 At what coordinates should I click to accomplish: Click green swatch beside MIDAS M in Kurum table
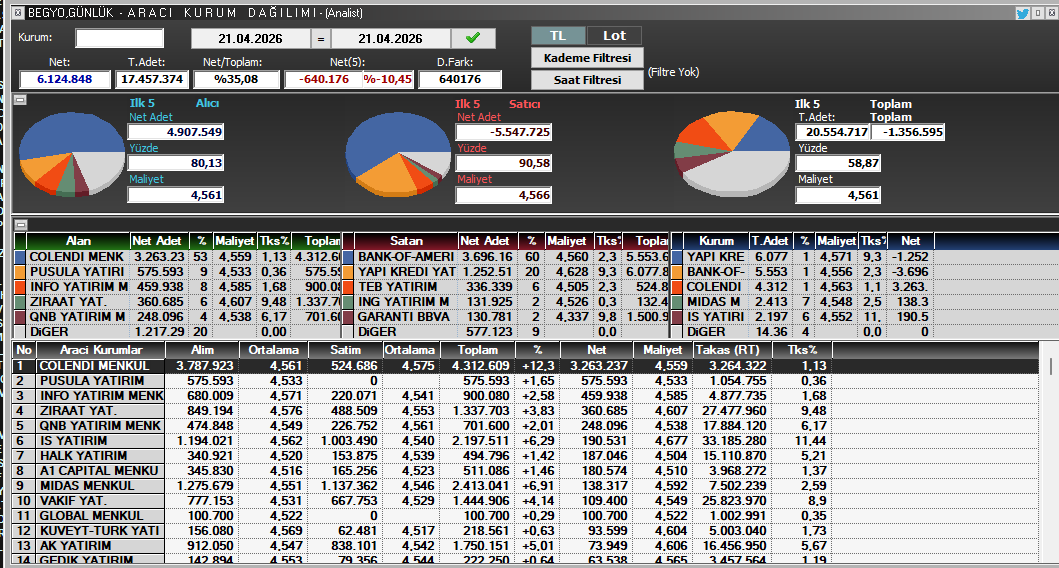click(x=677, y=301)
